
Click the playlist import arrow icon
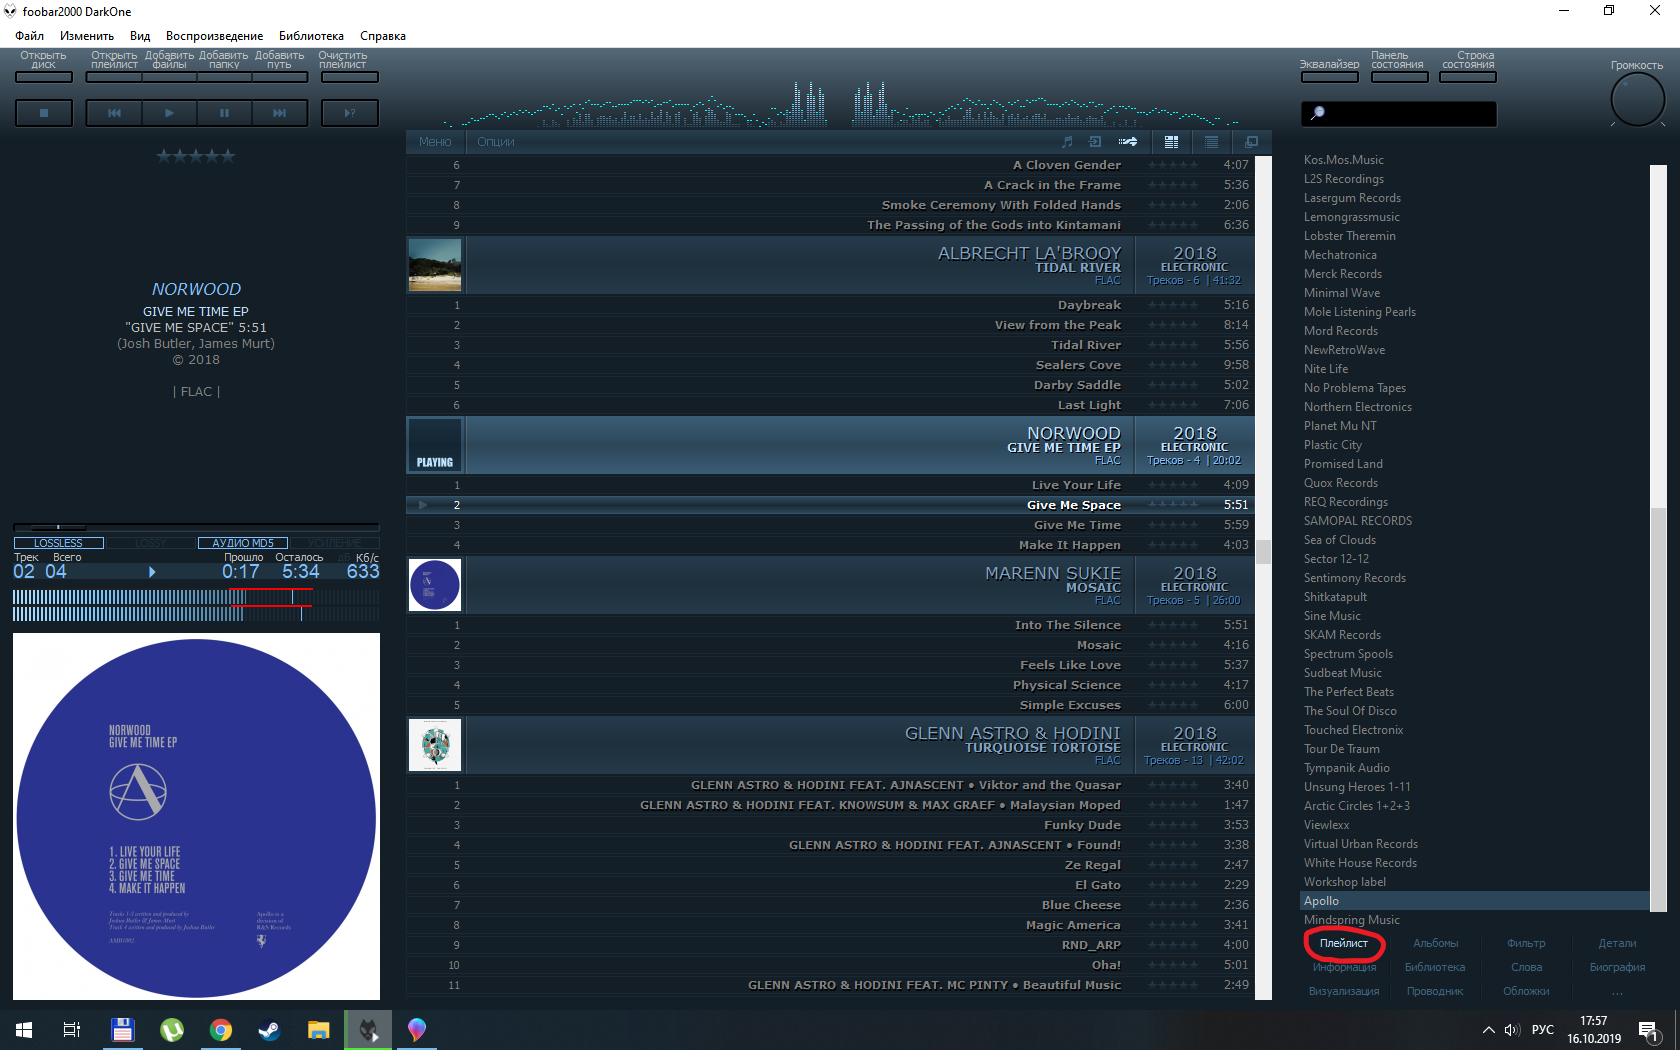(1095, 142)
